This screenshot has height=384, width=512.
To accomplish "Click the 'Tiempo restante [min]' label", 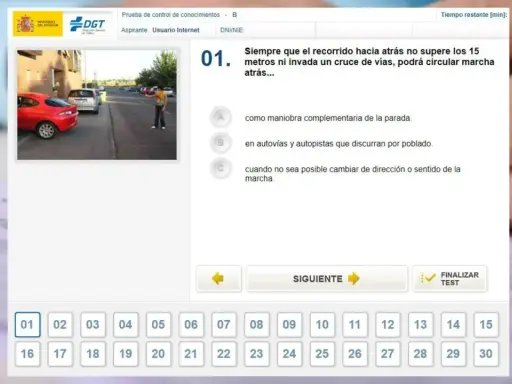I will [474, 15].
